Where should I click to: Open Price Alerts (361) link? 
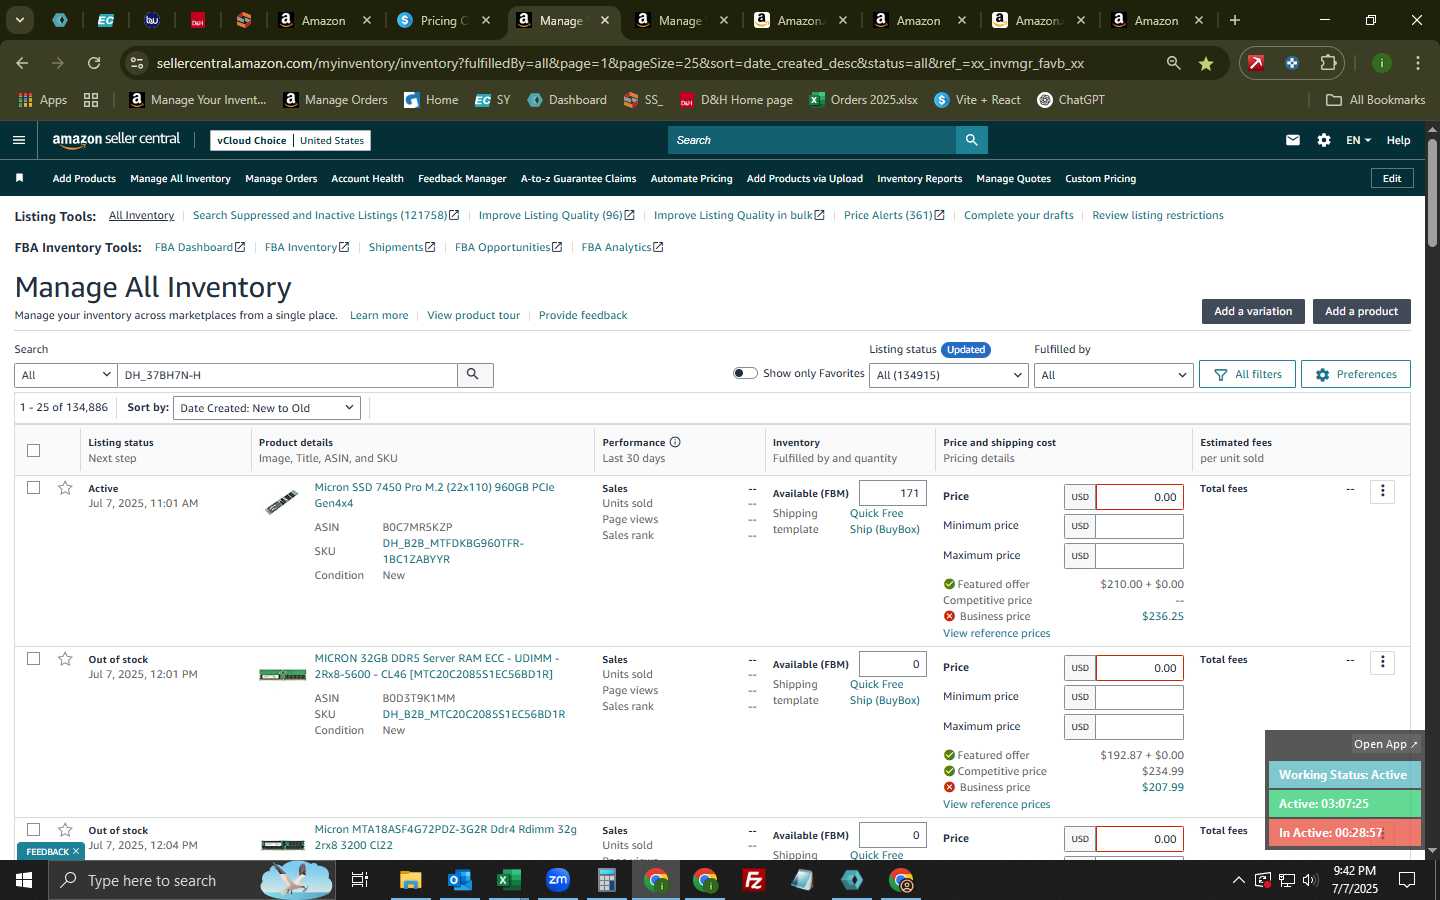coord(893,215)
